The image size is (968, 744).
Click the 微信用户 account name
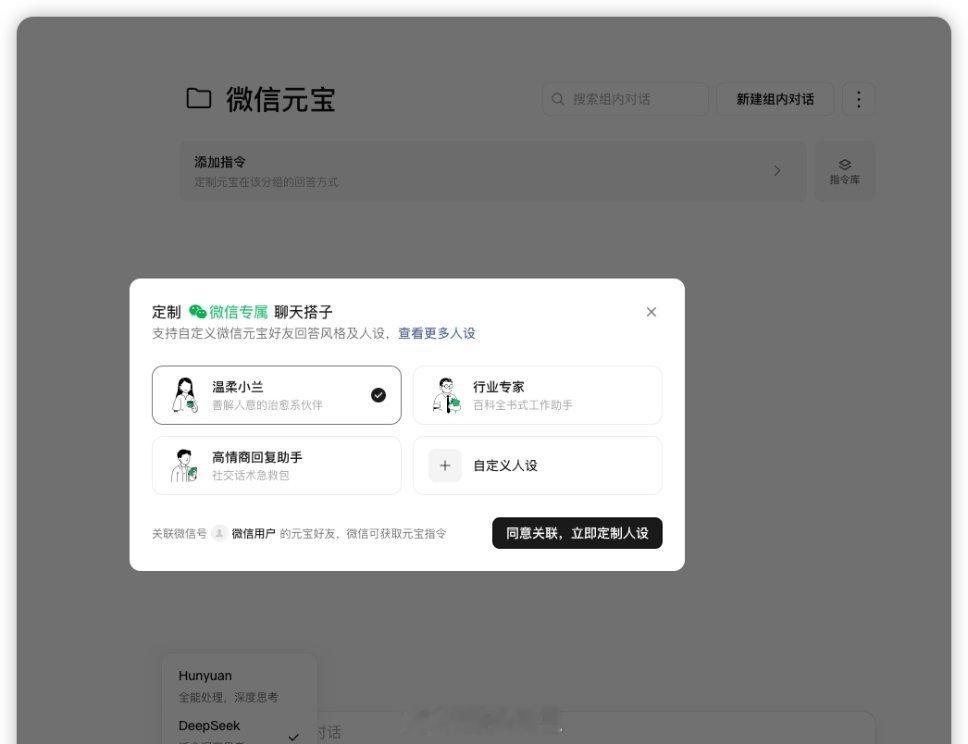[253, 533]
